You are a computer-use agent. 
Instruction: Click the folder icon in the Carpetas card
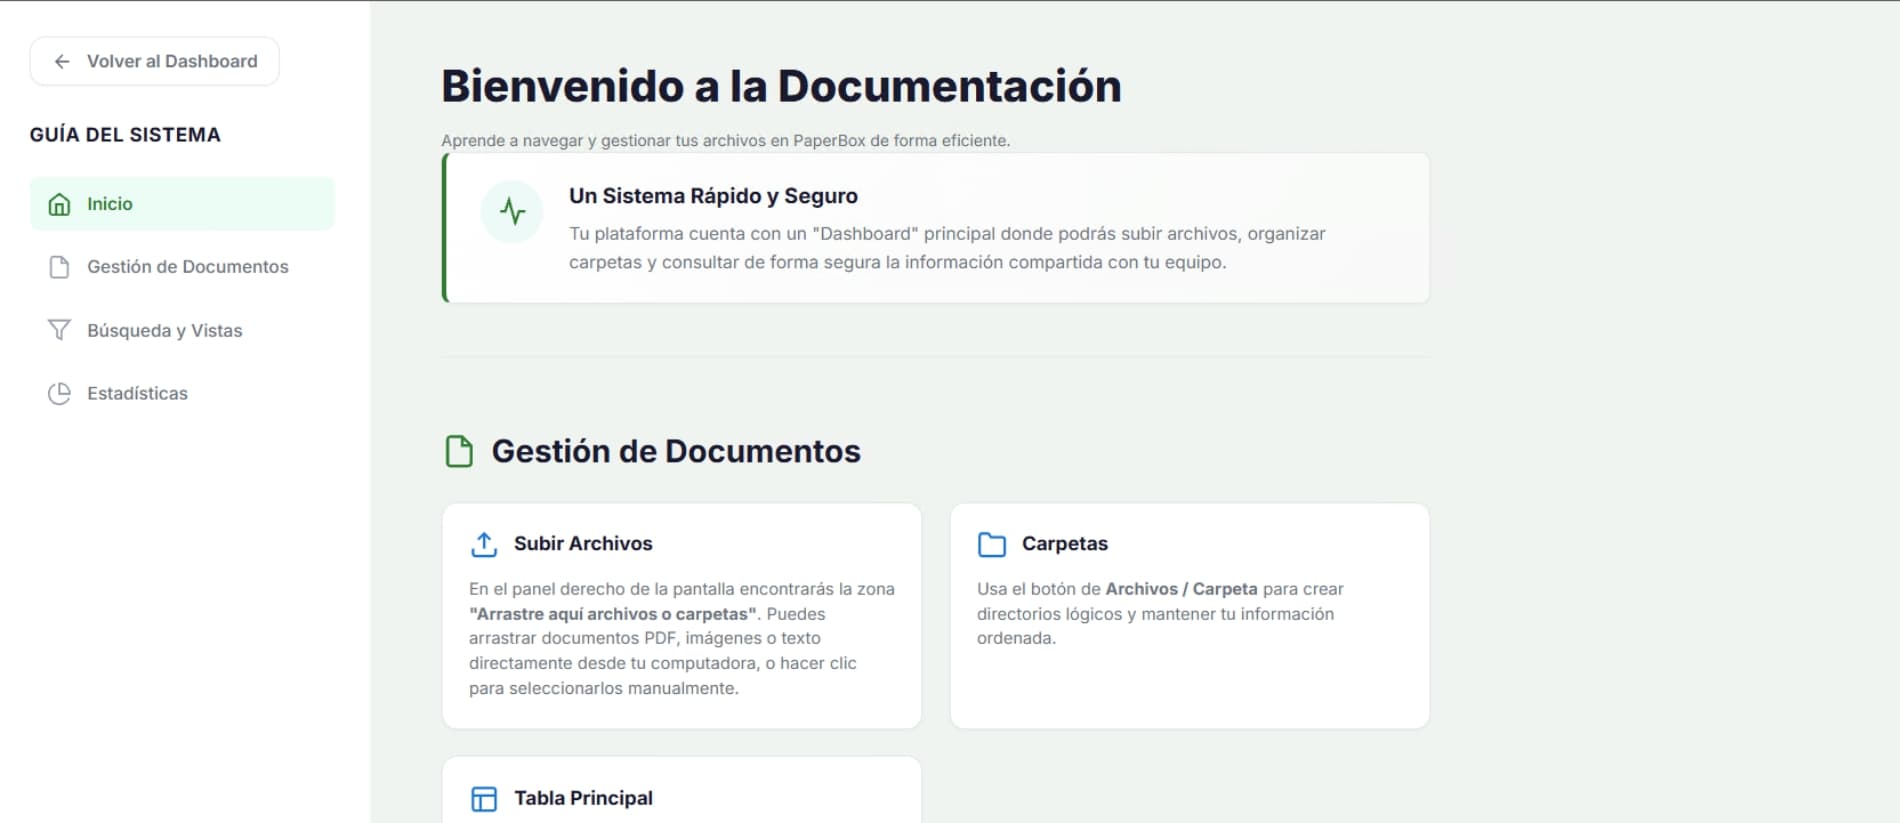992,544
